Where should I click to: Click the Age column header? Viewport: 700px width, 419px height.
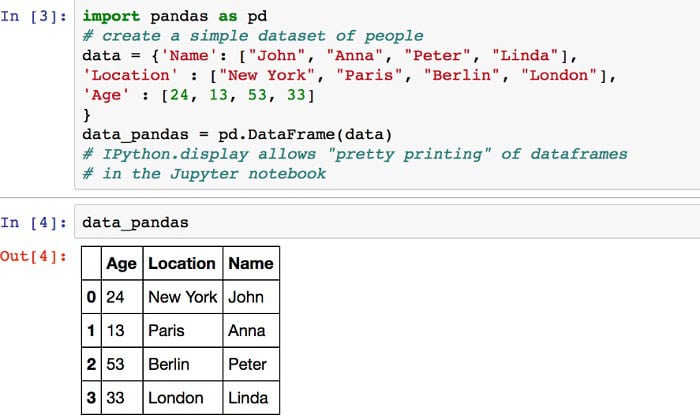[x=122, y=263]
